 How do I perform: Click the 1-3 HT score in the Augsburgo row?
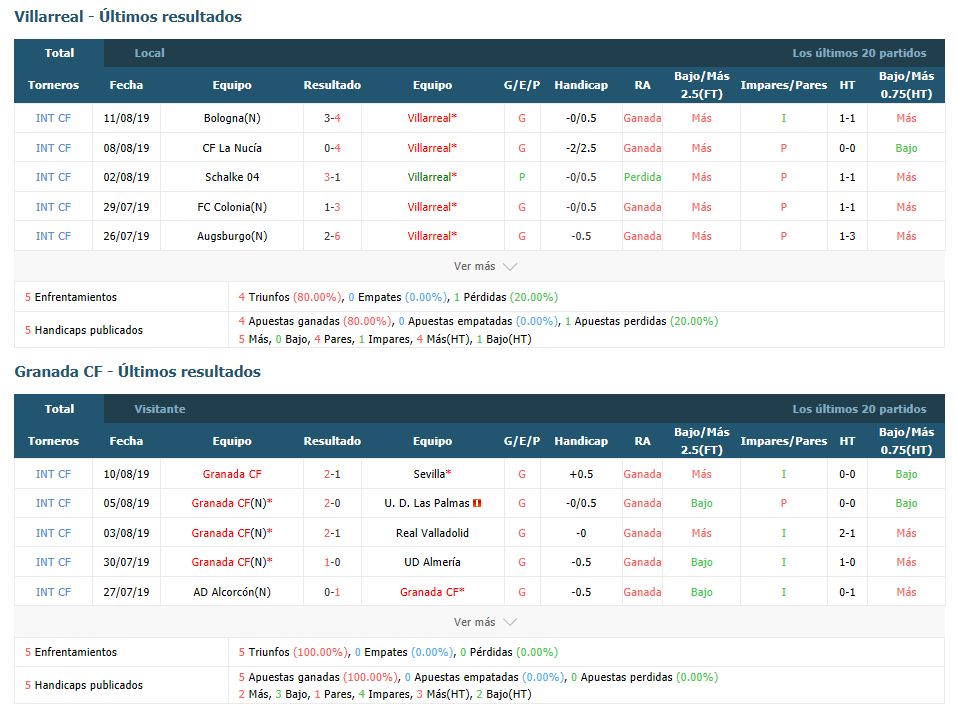pyautogui.click(x=847, y=236)
